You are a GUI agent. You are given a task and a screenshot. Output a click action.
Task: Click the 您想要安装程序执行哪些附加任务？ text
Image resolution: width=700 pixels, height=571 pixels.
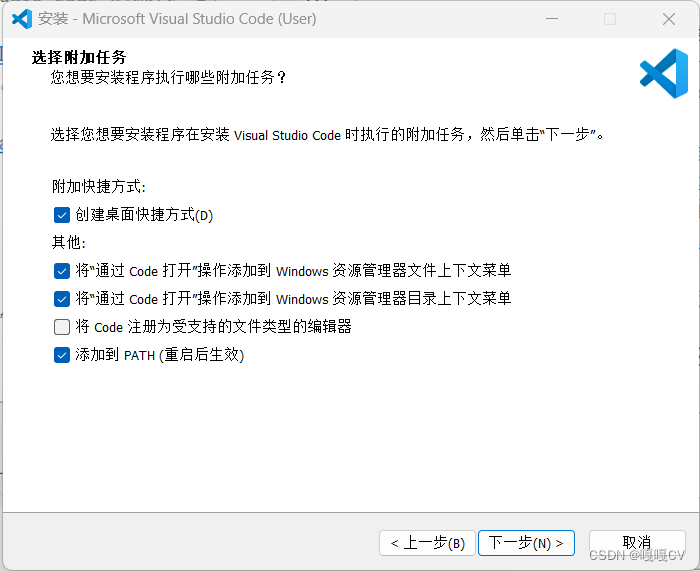(x=168, y=78)
